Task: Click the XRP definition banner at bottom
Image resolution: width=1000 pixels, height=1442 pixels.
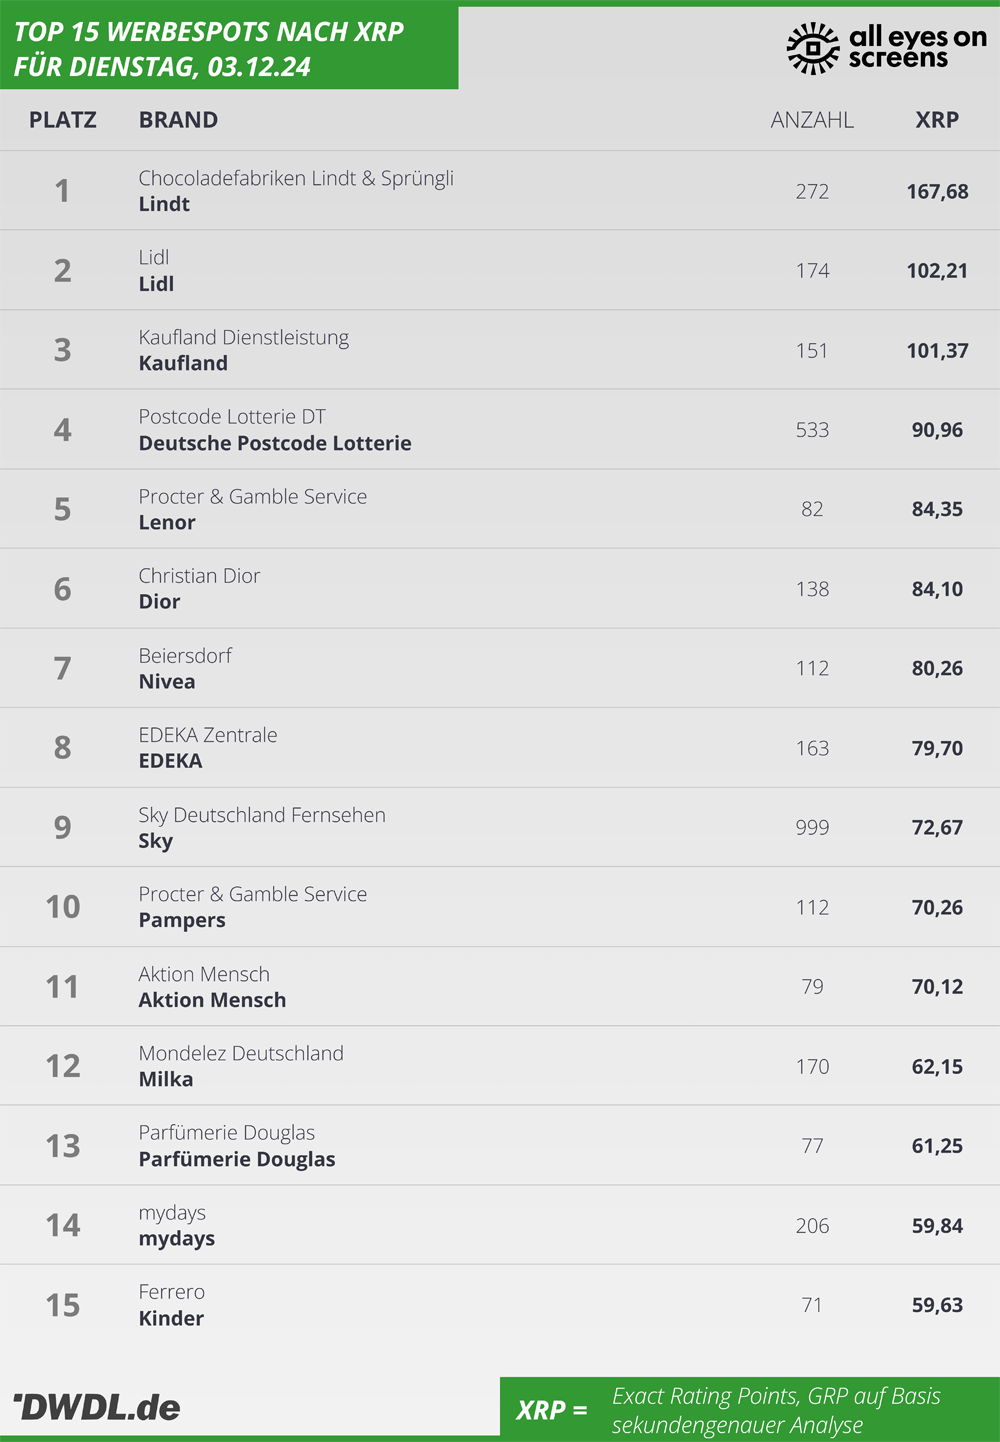Action: 750,1409
